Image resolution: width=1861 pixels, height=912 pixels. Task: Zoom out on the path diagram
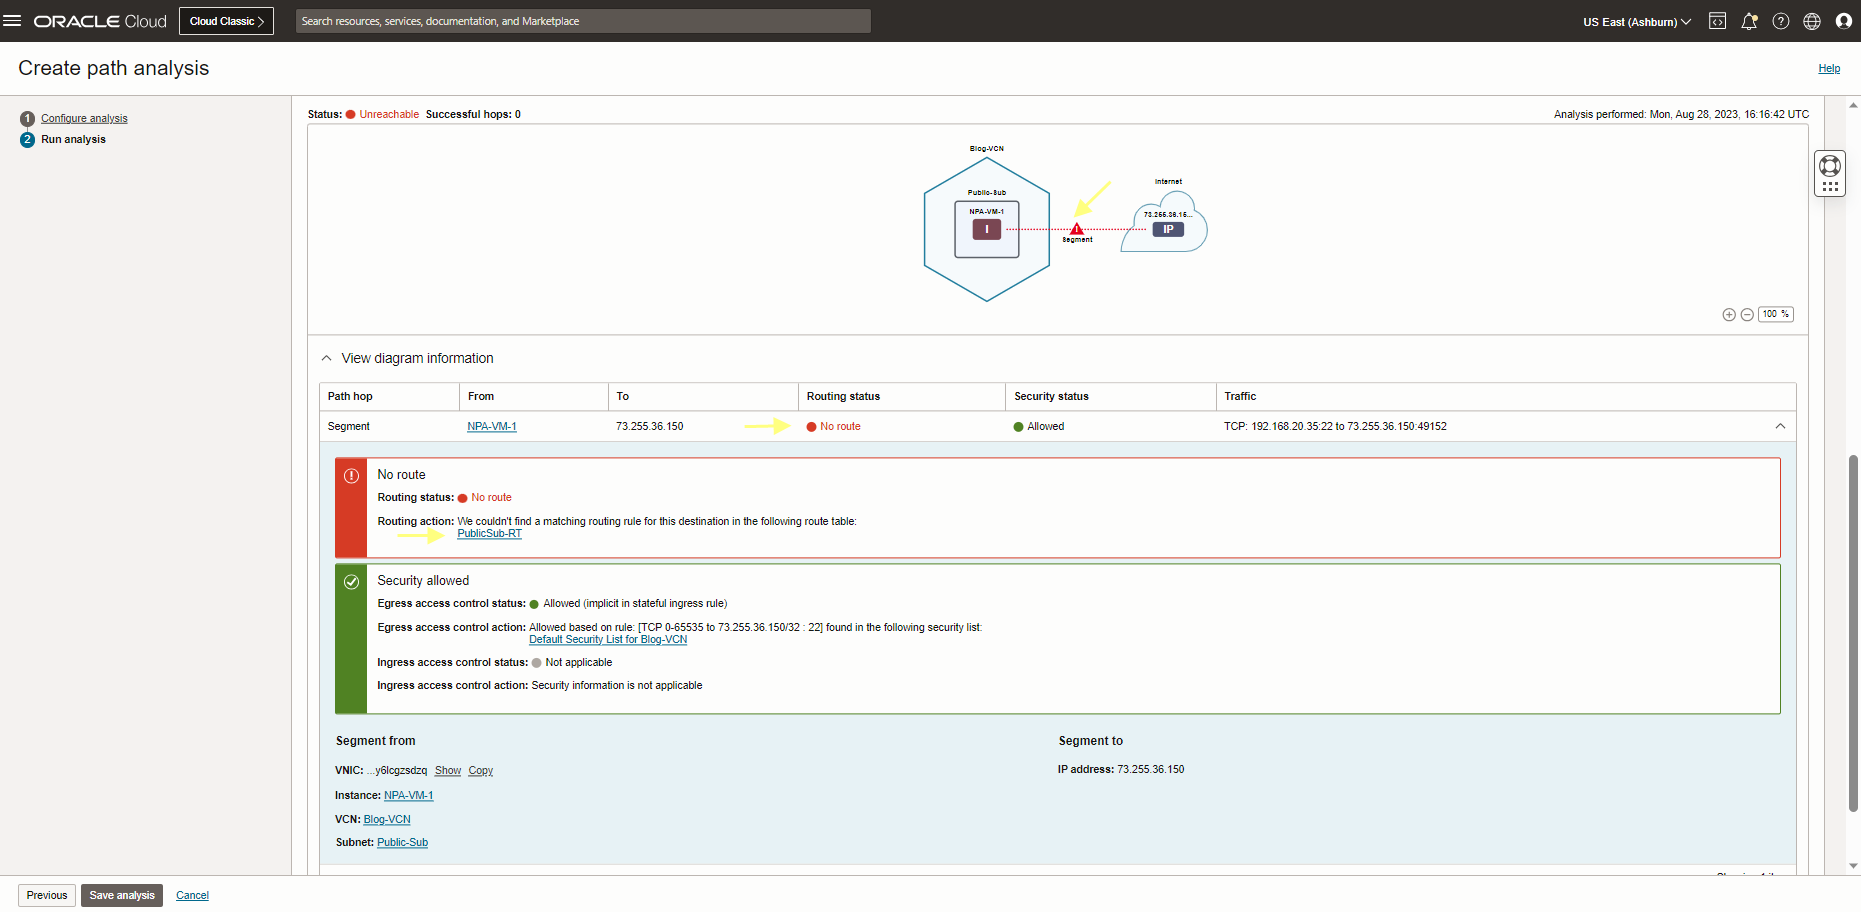tap(1747, 315)
